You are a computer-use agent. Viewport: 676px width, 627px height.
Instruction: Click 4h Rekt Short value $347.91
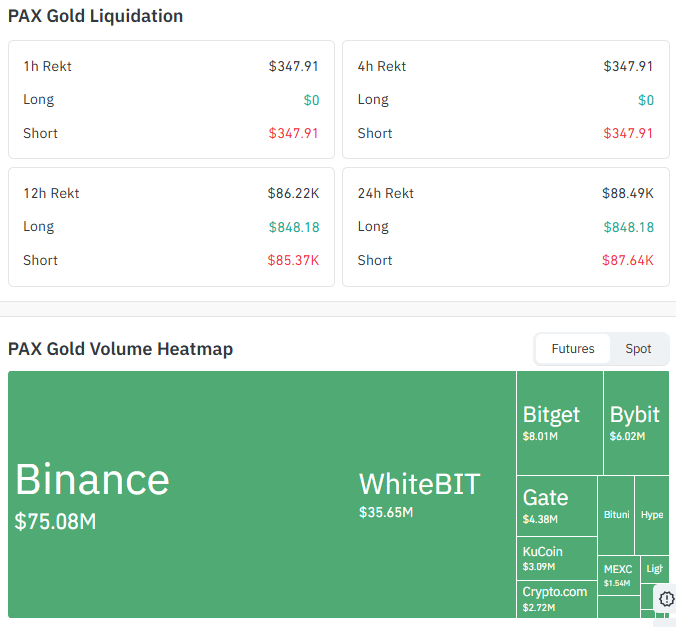(x=628, y=133)
